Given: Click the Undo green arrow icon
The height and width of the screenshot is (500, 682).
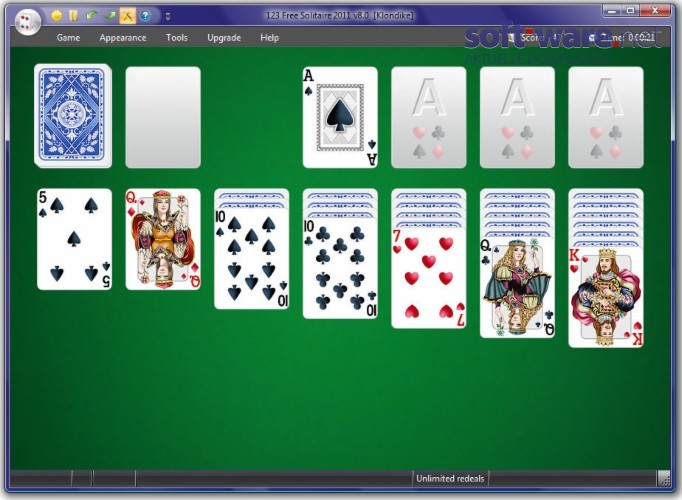Looking at the screenshot, I should (92, 16).
